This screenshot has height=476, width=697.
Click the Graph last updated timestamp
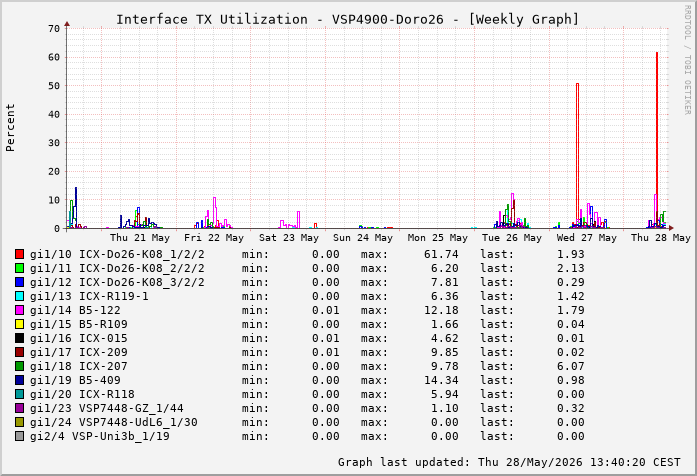point(509,462)
